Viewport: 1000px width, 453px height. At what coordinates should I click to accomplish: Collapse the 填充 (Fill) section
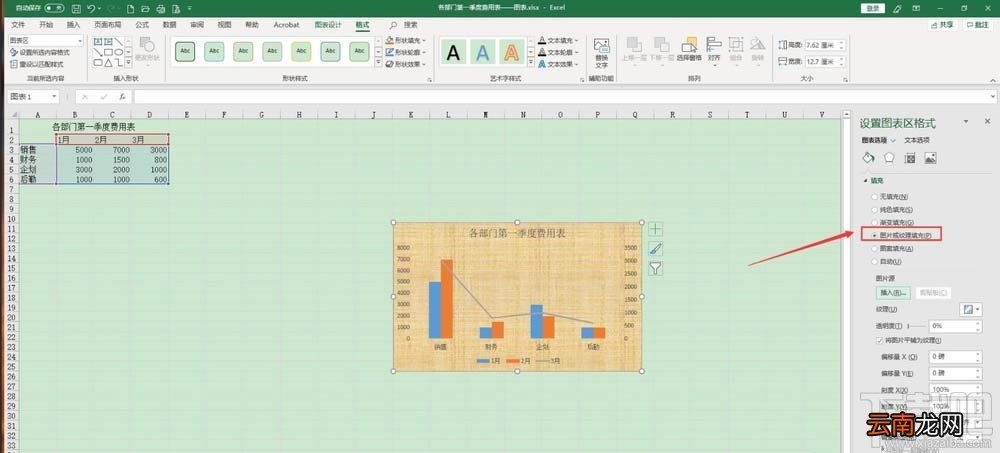coord(864,181)
